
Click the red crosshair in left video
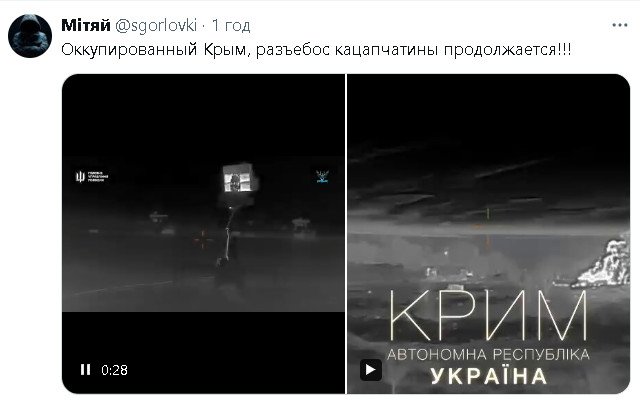click(x=203, y=239)
